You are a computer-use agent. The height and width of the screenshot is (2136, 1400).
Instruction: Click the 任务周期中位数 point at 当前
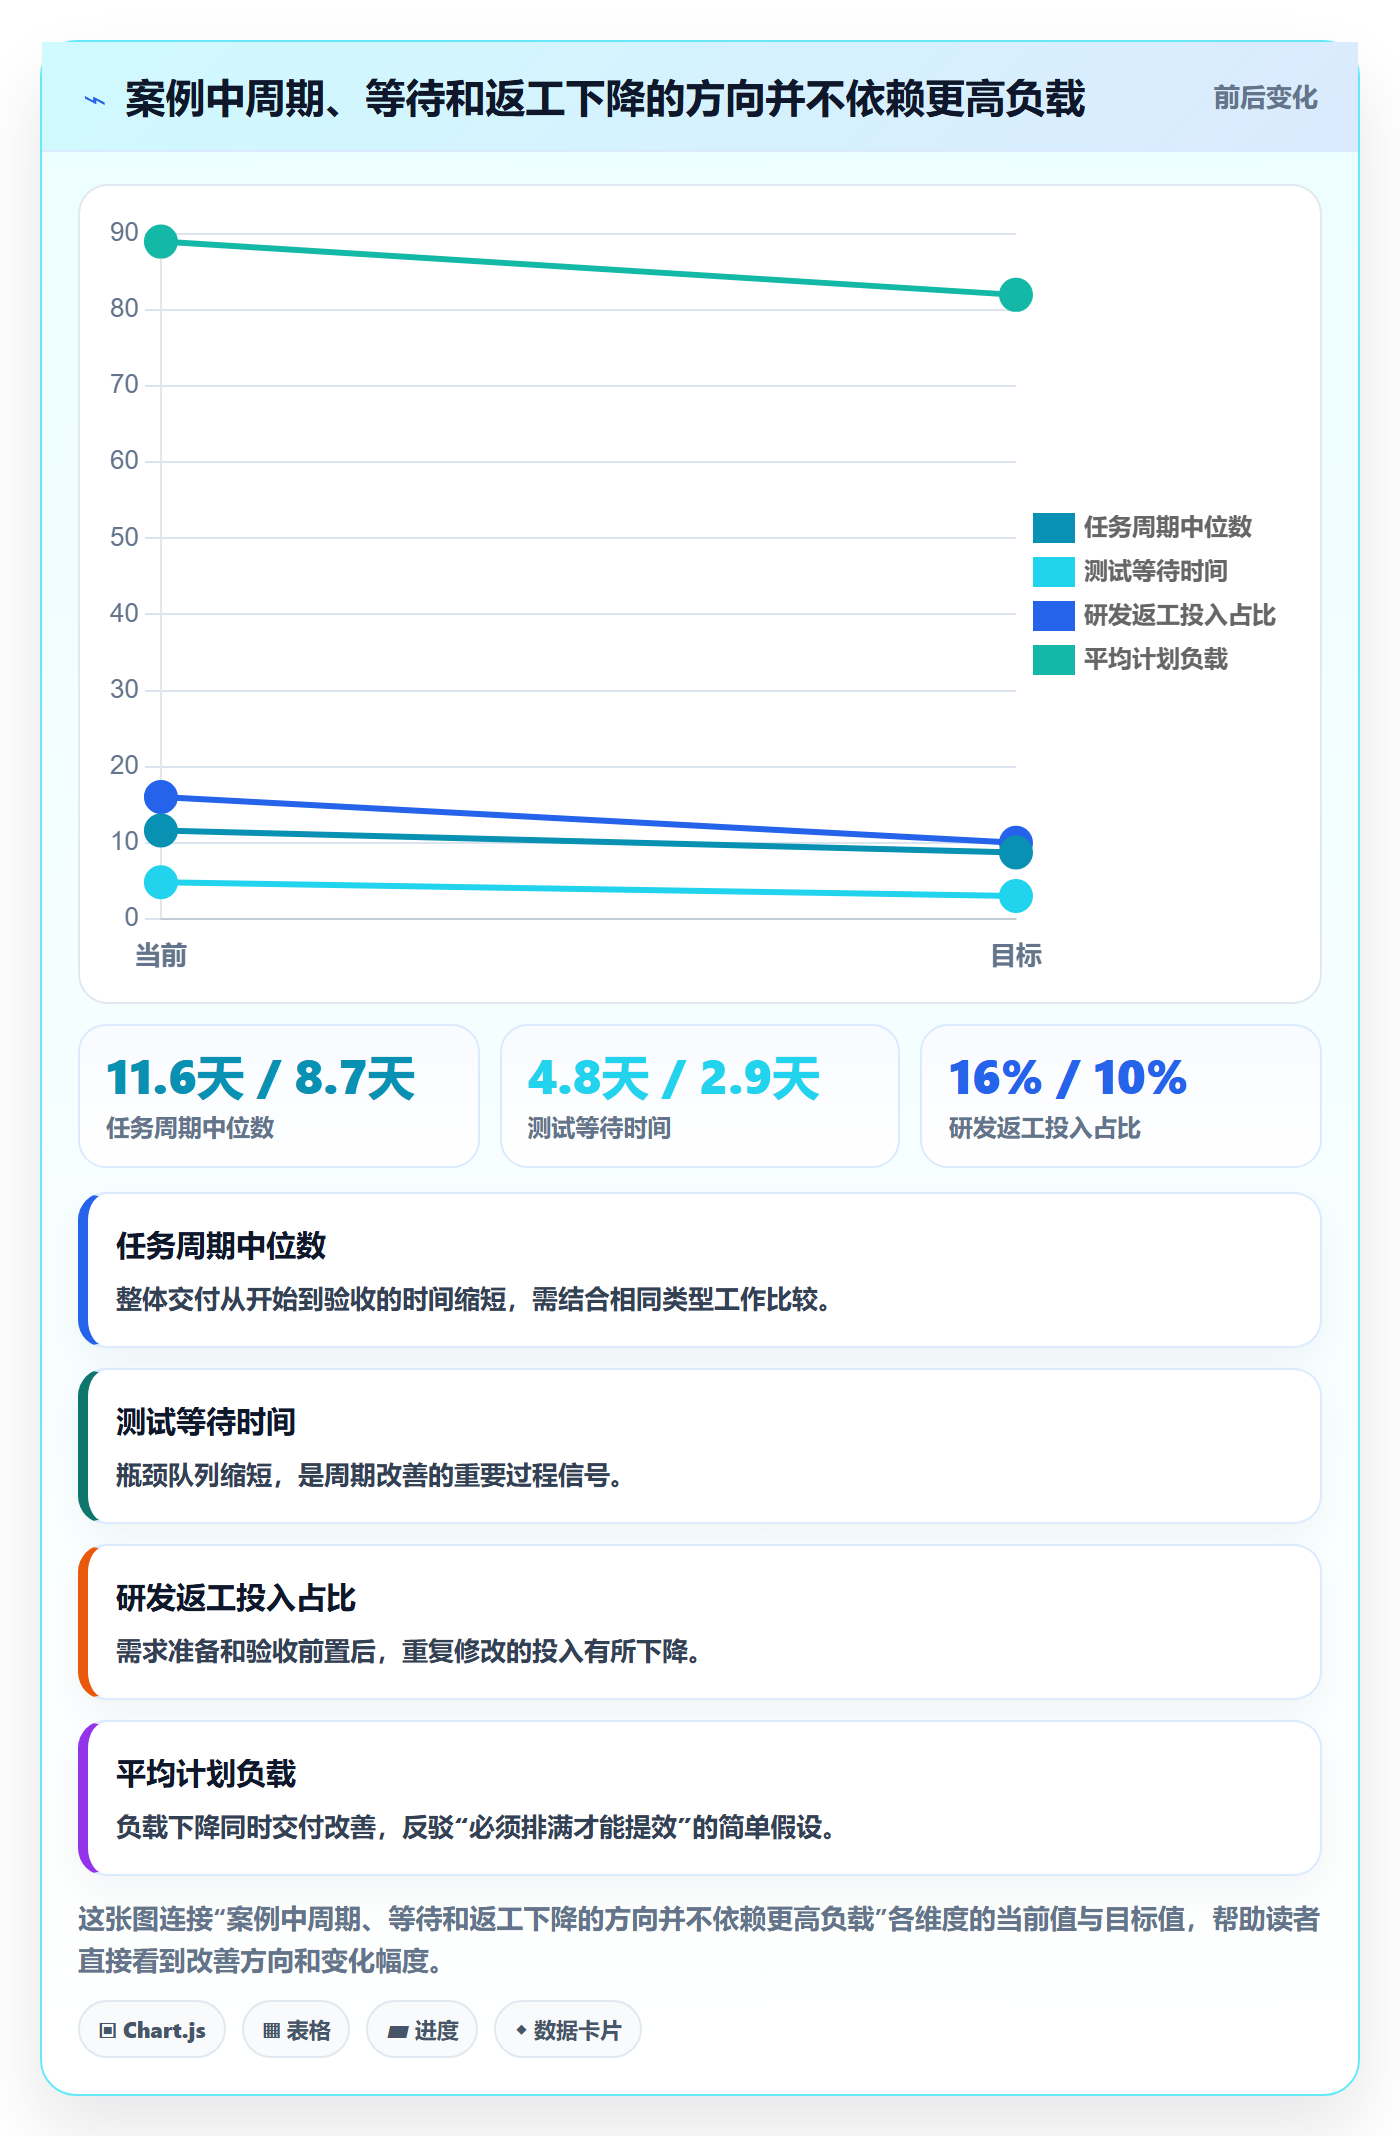point(161,830)
